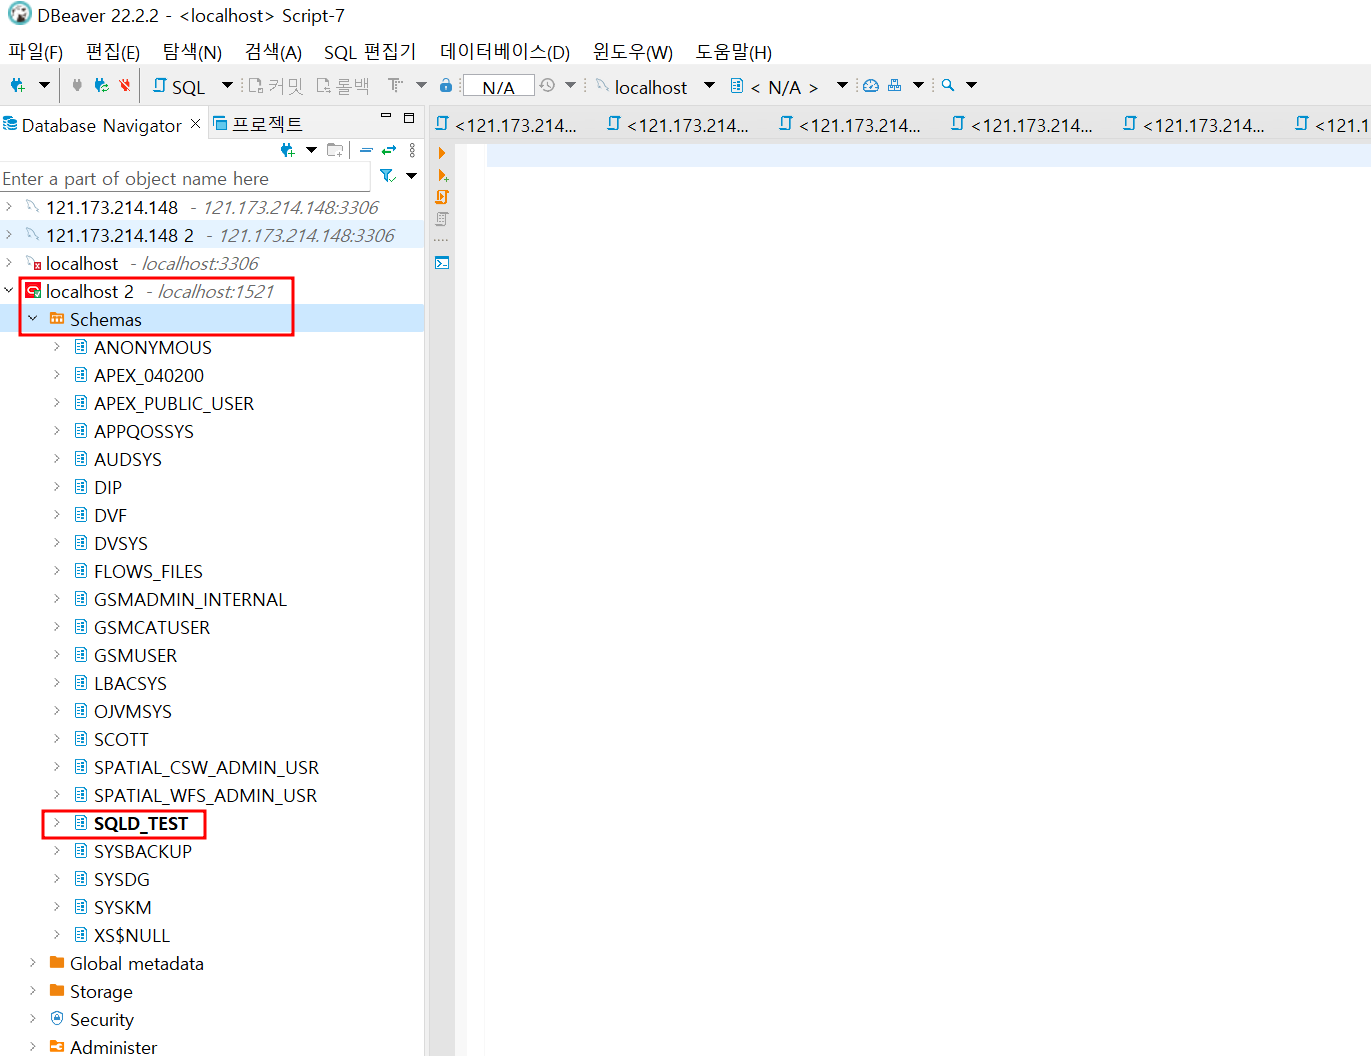Open dropdown next to the search magnifier
Viewport: 1371px width, 1056px height.
971,86
